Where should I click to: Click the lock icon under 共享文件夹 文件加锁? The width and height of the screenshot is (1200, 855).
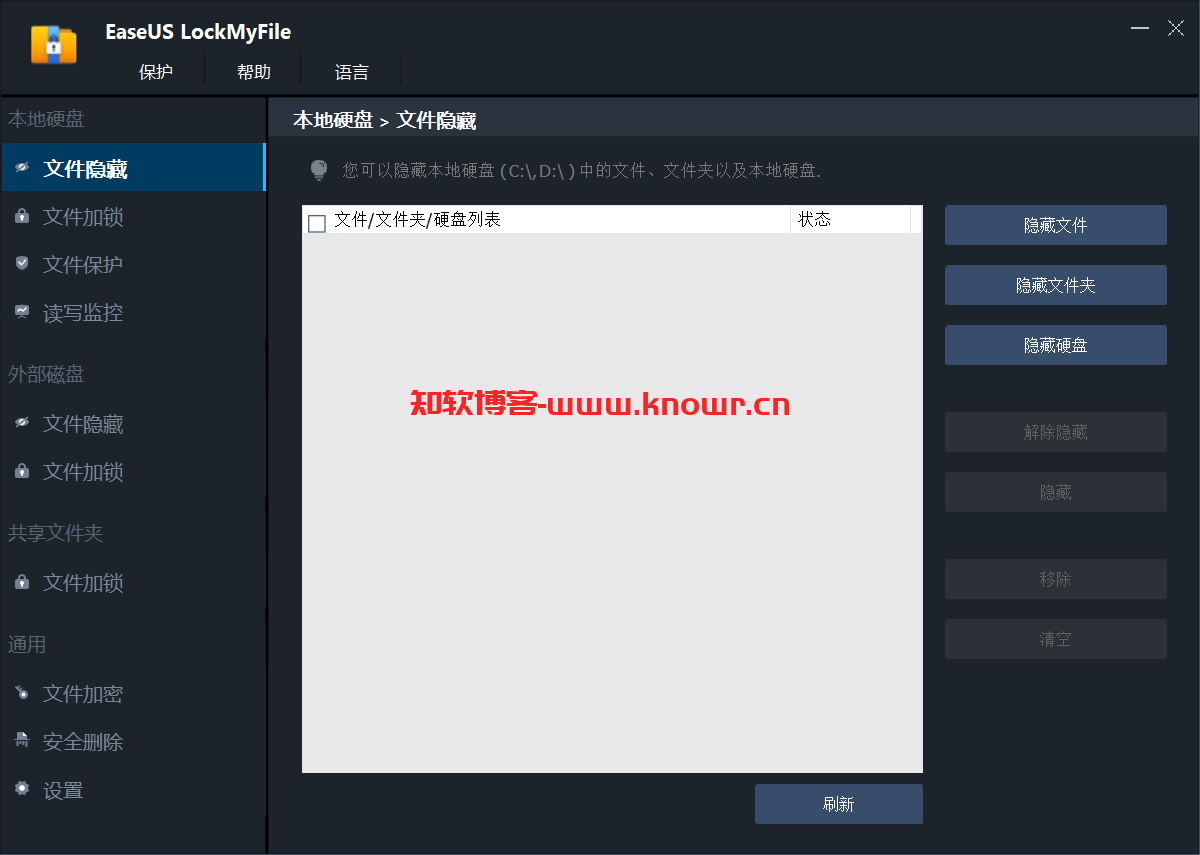pos(22,582)
